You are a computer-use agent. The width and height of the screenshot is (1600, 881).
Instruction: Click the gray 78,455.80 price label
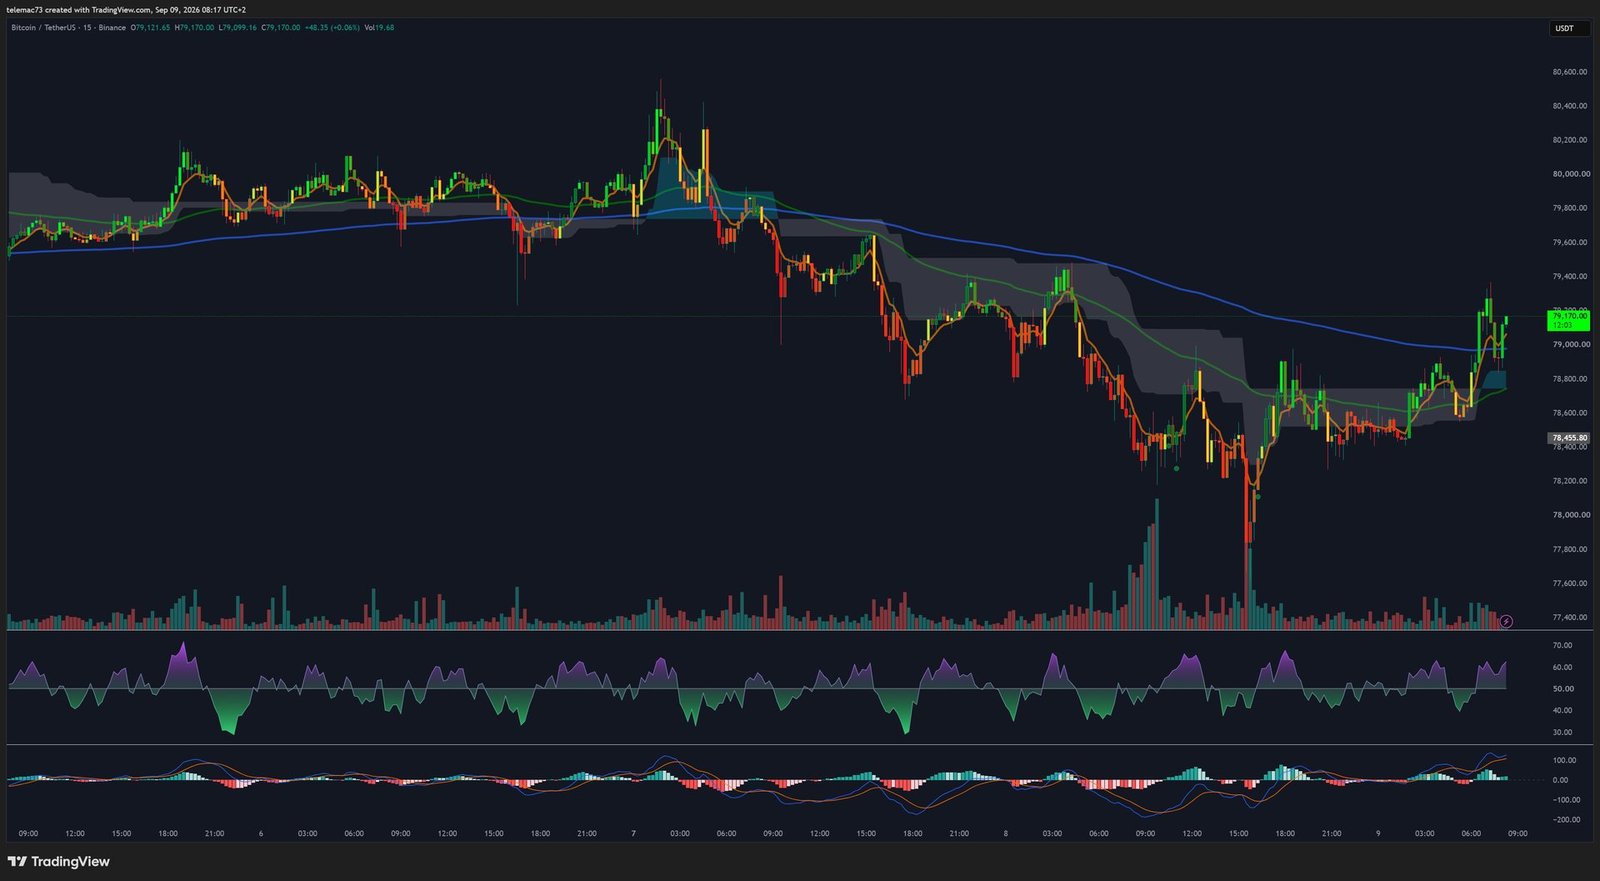coord(1568,438)
